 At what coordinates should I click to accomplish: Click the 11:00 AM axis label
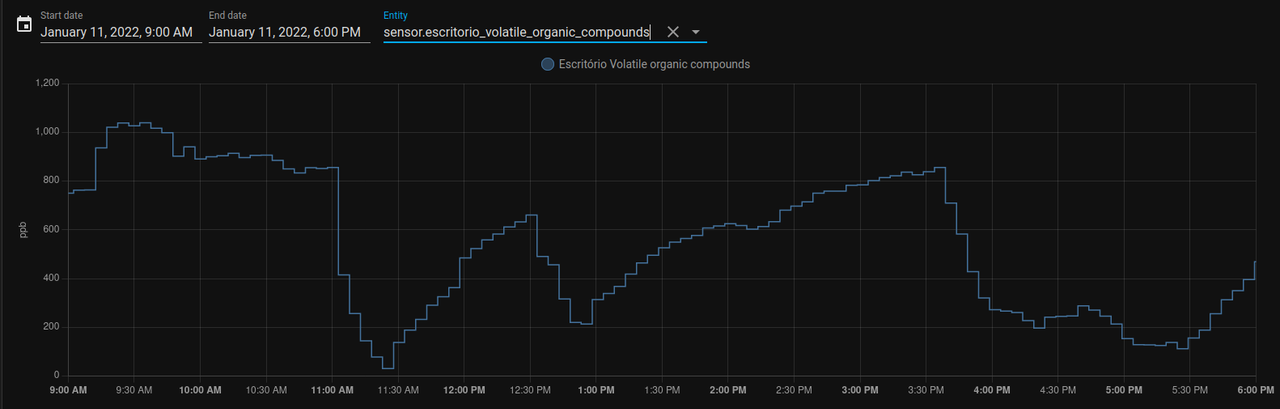(x=332, y=390)
